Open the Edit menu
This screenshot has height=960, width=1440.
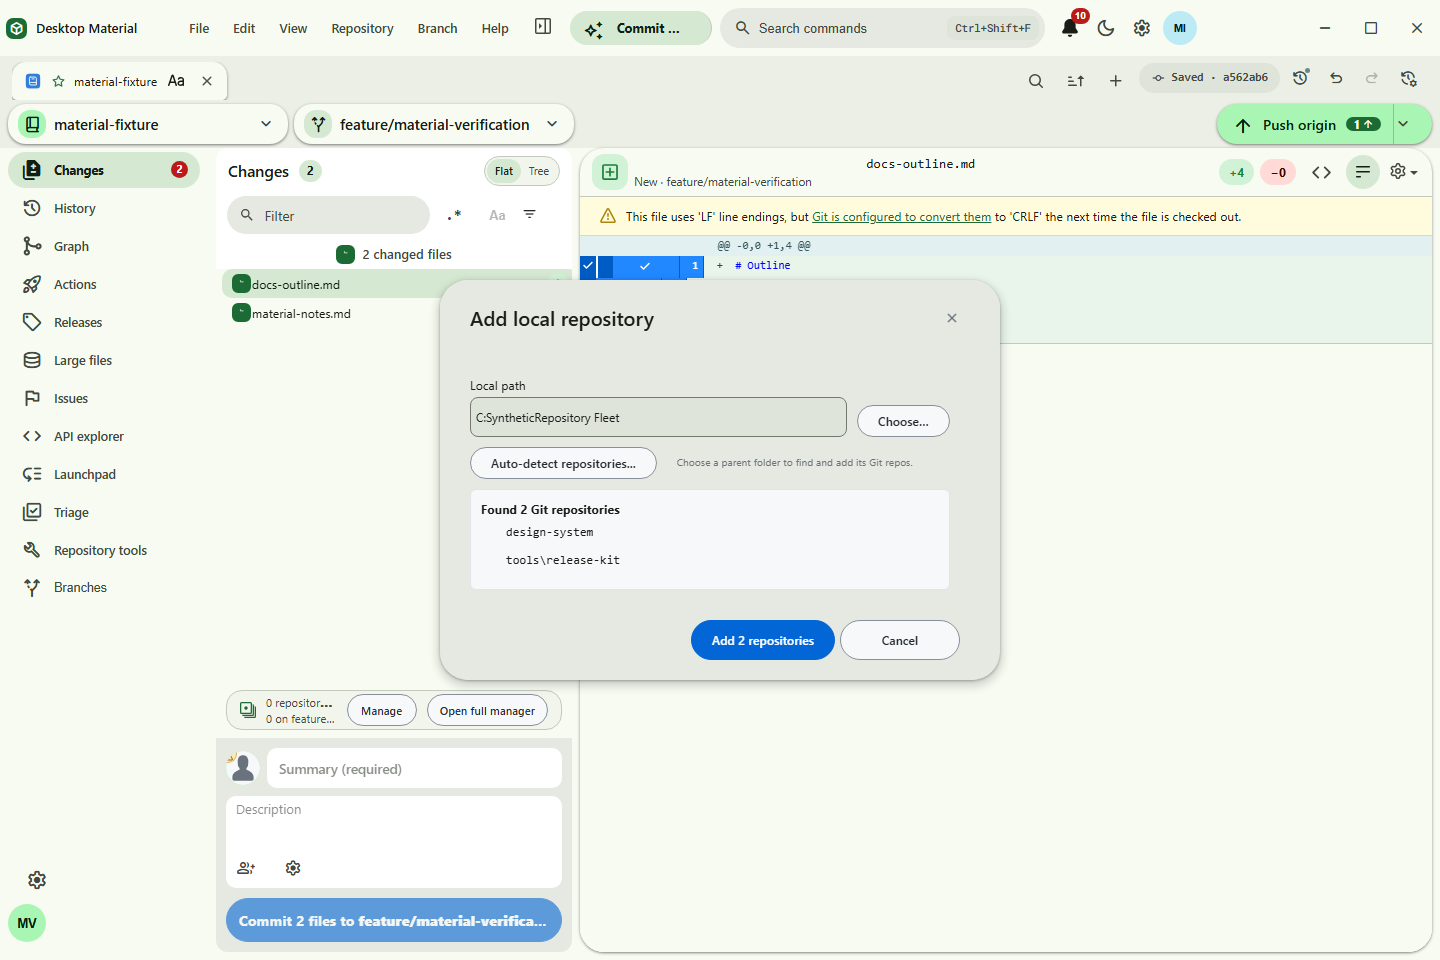pos(244,28)
